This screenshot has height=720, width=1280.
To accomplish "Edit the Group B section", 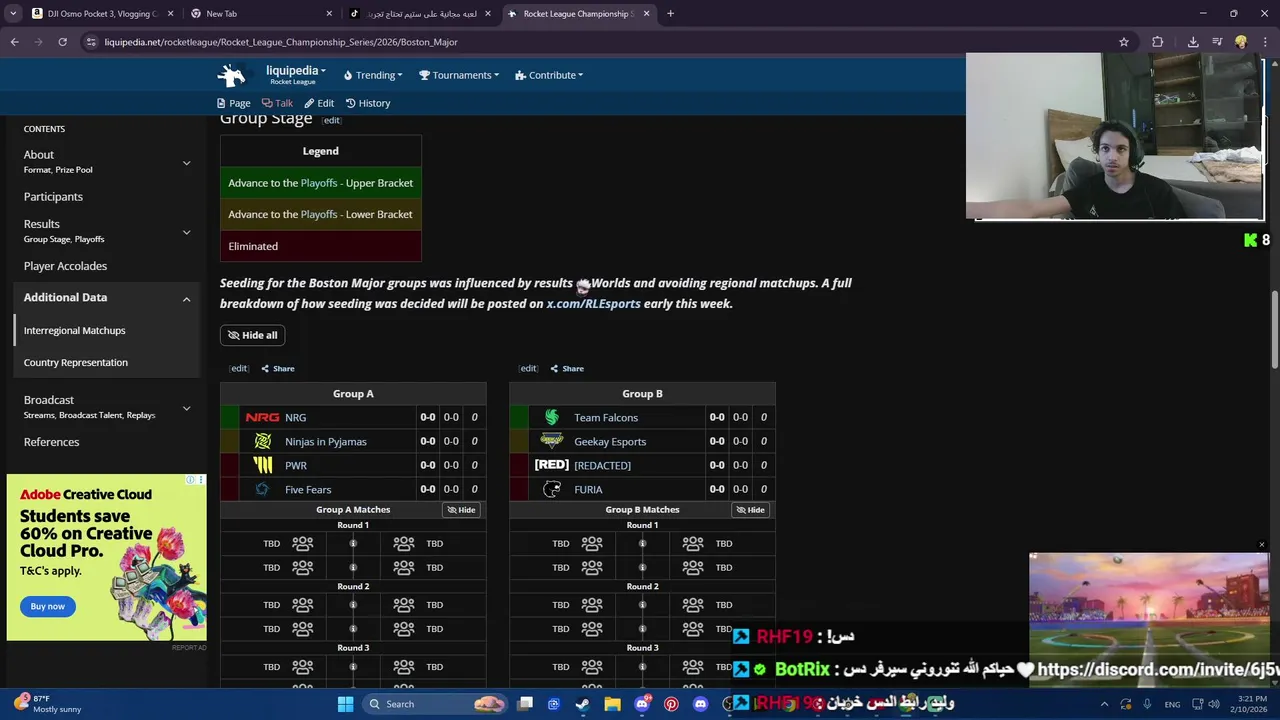I will 528,368.
